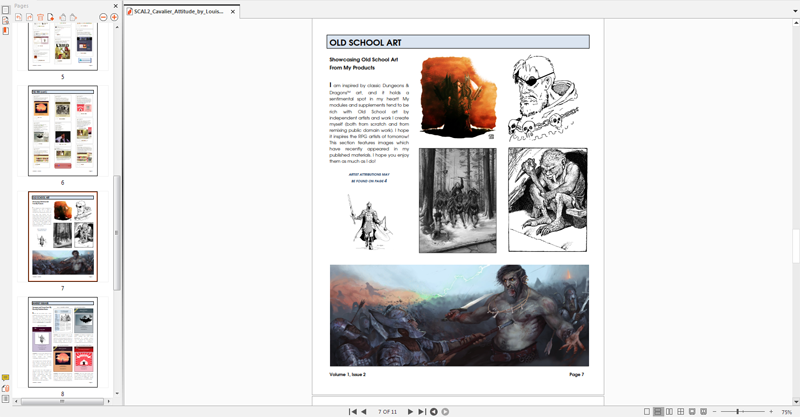The image size is (800, 417).
Task: Switch to single page view mode
Action: tap(647, 411)
